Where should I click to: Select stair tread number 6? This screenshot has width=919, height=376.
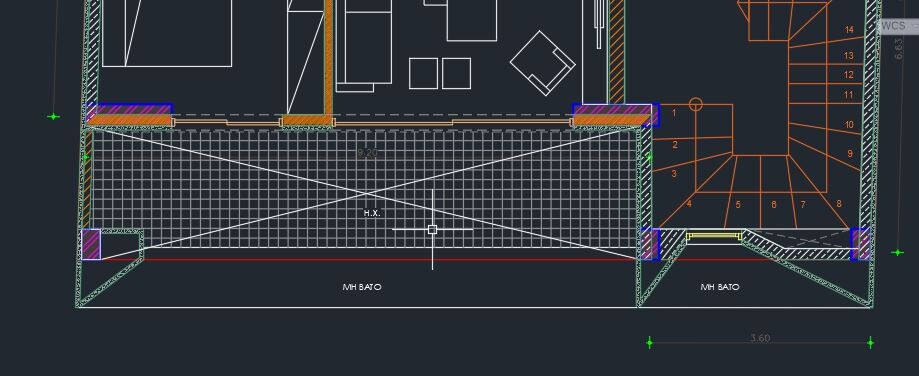[774, 204]
